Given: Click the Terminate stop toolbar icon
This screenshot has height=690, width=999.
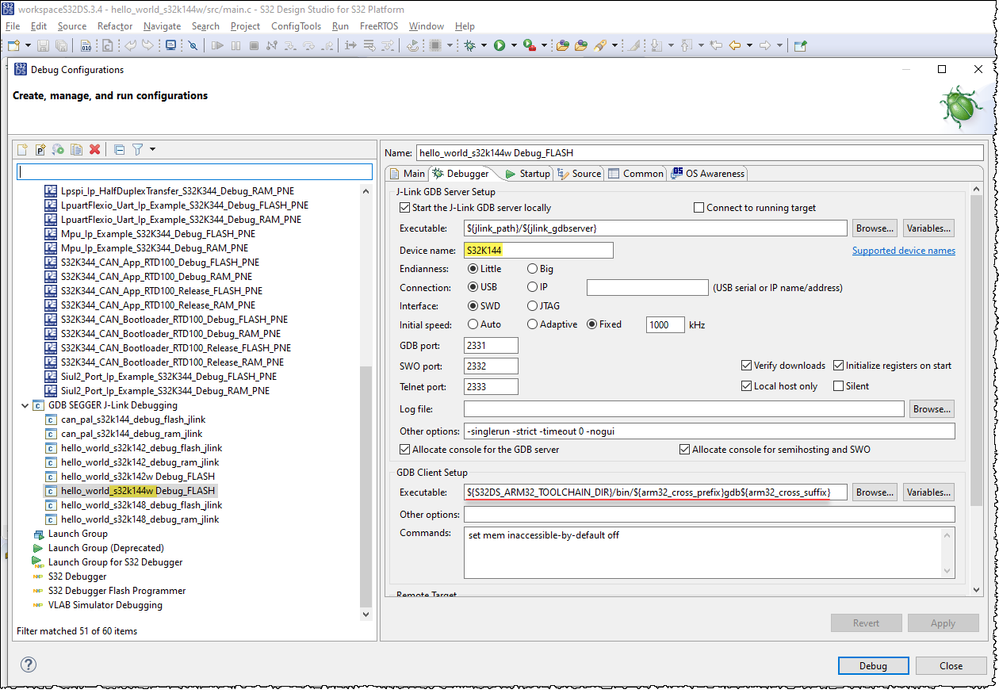Looking at the screenshot, I should coord(254,45).
